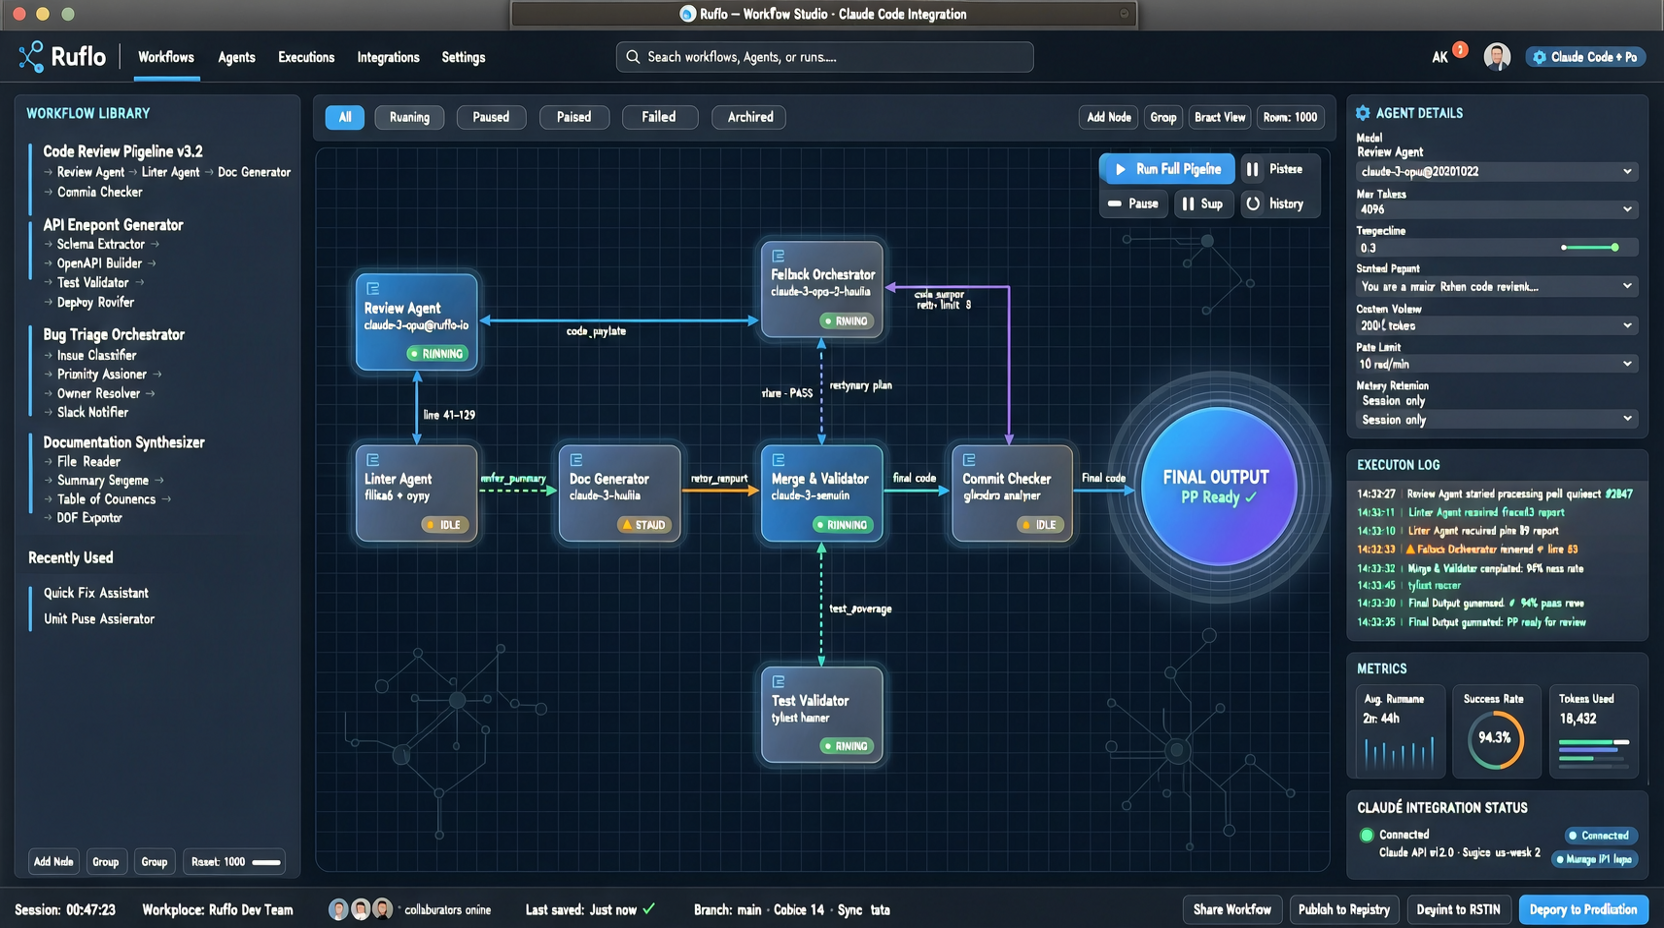The height and width of the screenshot is (928, 1664).
Task: Click the warning icon in the execution log
Action: 1410,549
